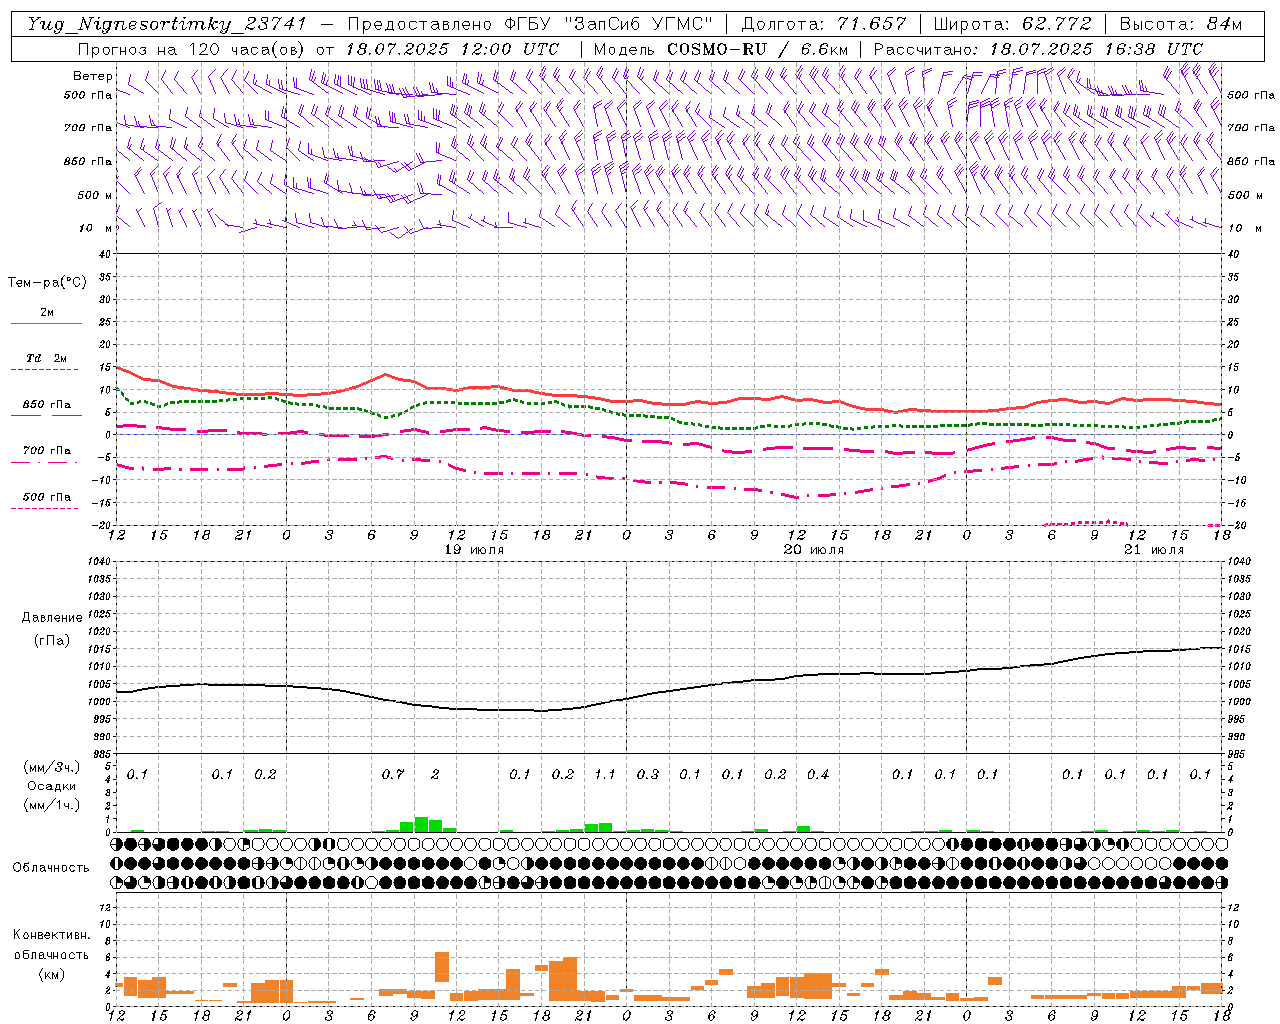Click the "Прогноз на 120 часа(ов)" forecast text
This screenshot has width=1280, height=1024.
[x=192, y=49]
